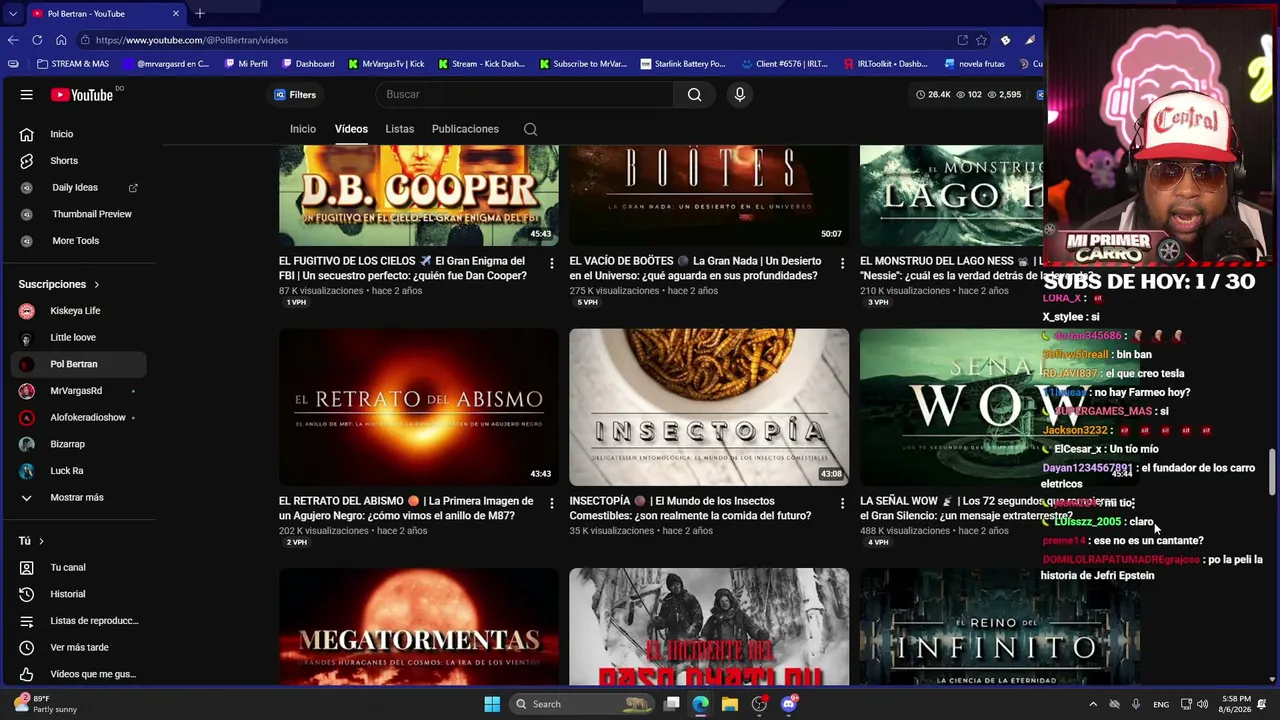Viewport: 1280px width, 720px height.
Task: Open El Fugitivo de los Cielos video title
Action: (403, 269)
